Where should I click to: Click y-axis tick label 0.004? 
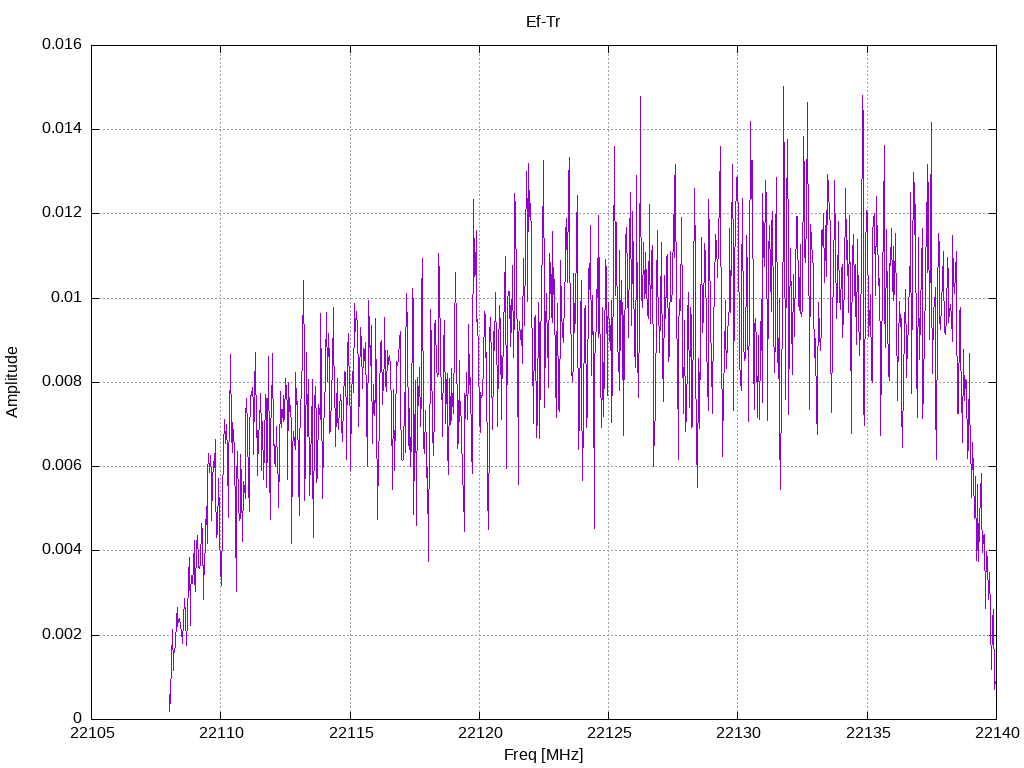(62, 550)
